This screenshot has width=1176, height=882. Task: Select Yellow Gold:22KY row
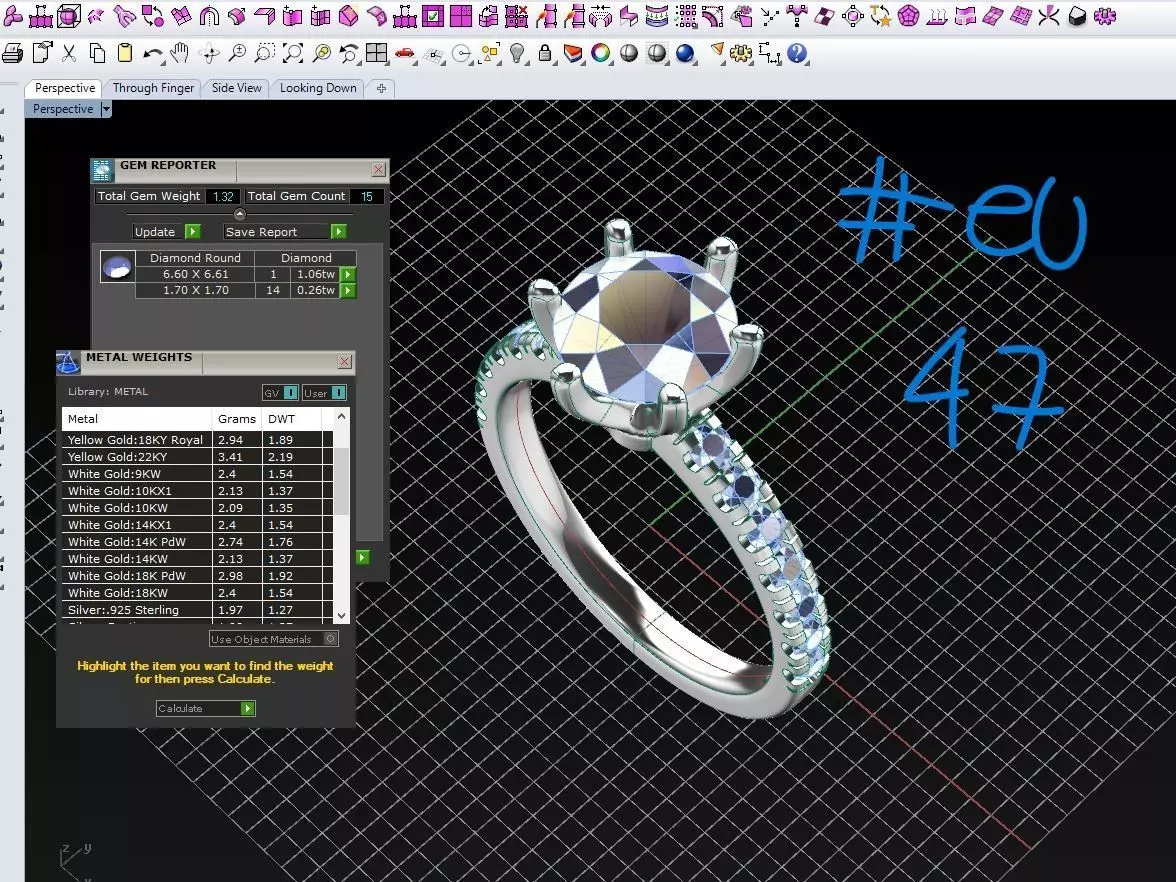click(197, 457)
